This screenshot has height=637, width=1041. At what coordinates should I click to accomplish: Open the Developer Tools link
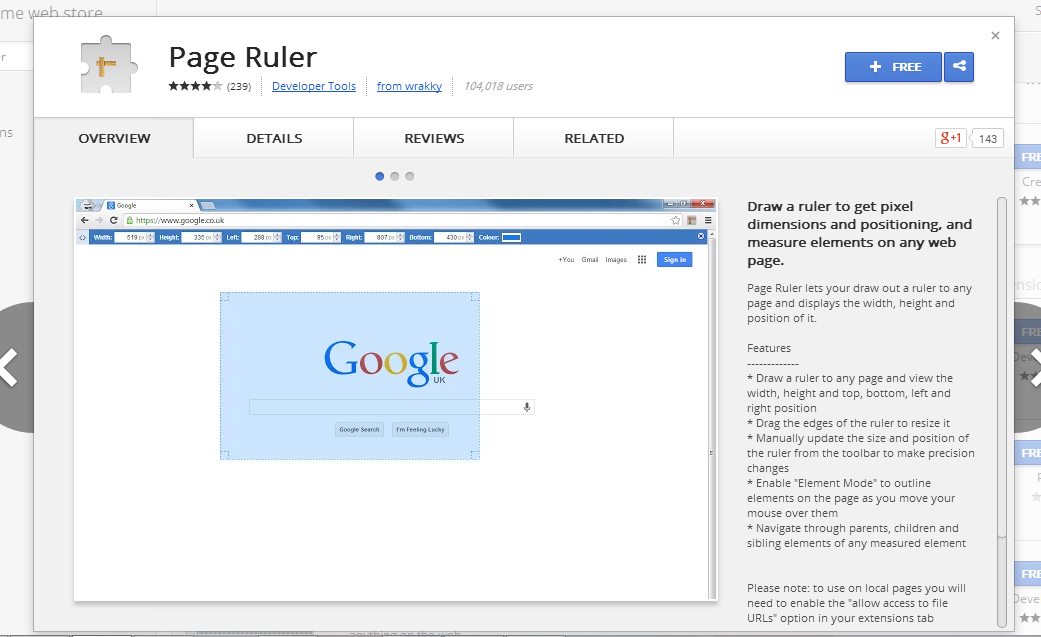pos(314,86)
